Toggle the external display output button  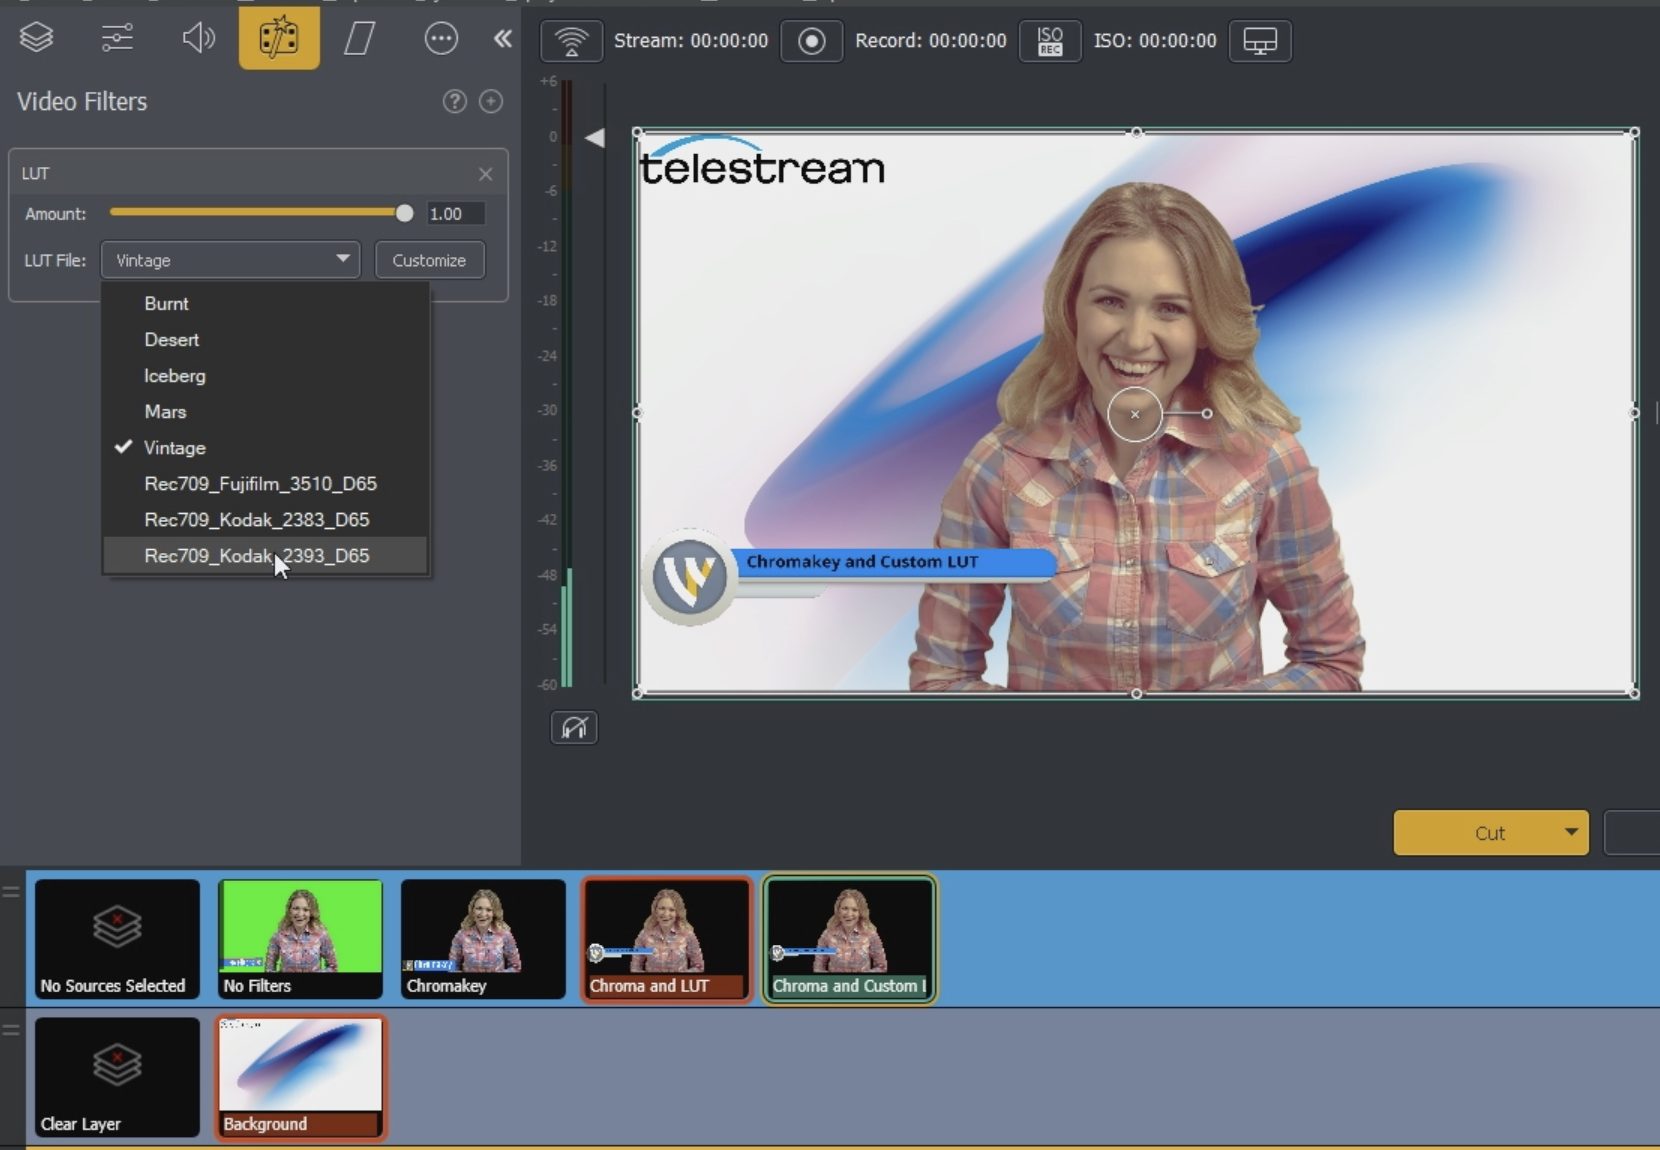click(1259, 41)
